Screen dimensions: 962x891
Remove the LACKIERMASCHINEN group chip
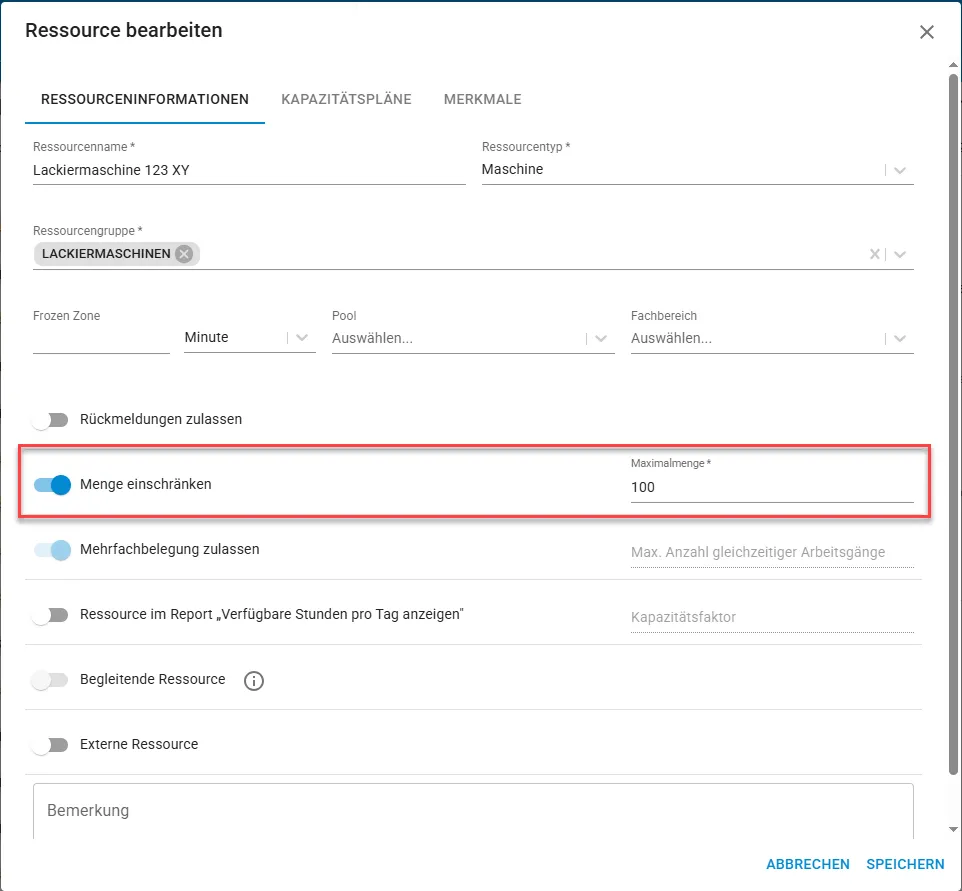pos(184,254)
